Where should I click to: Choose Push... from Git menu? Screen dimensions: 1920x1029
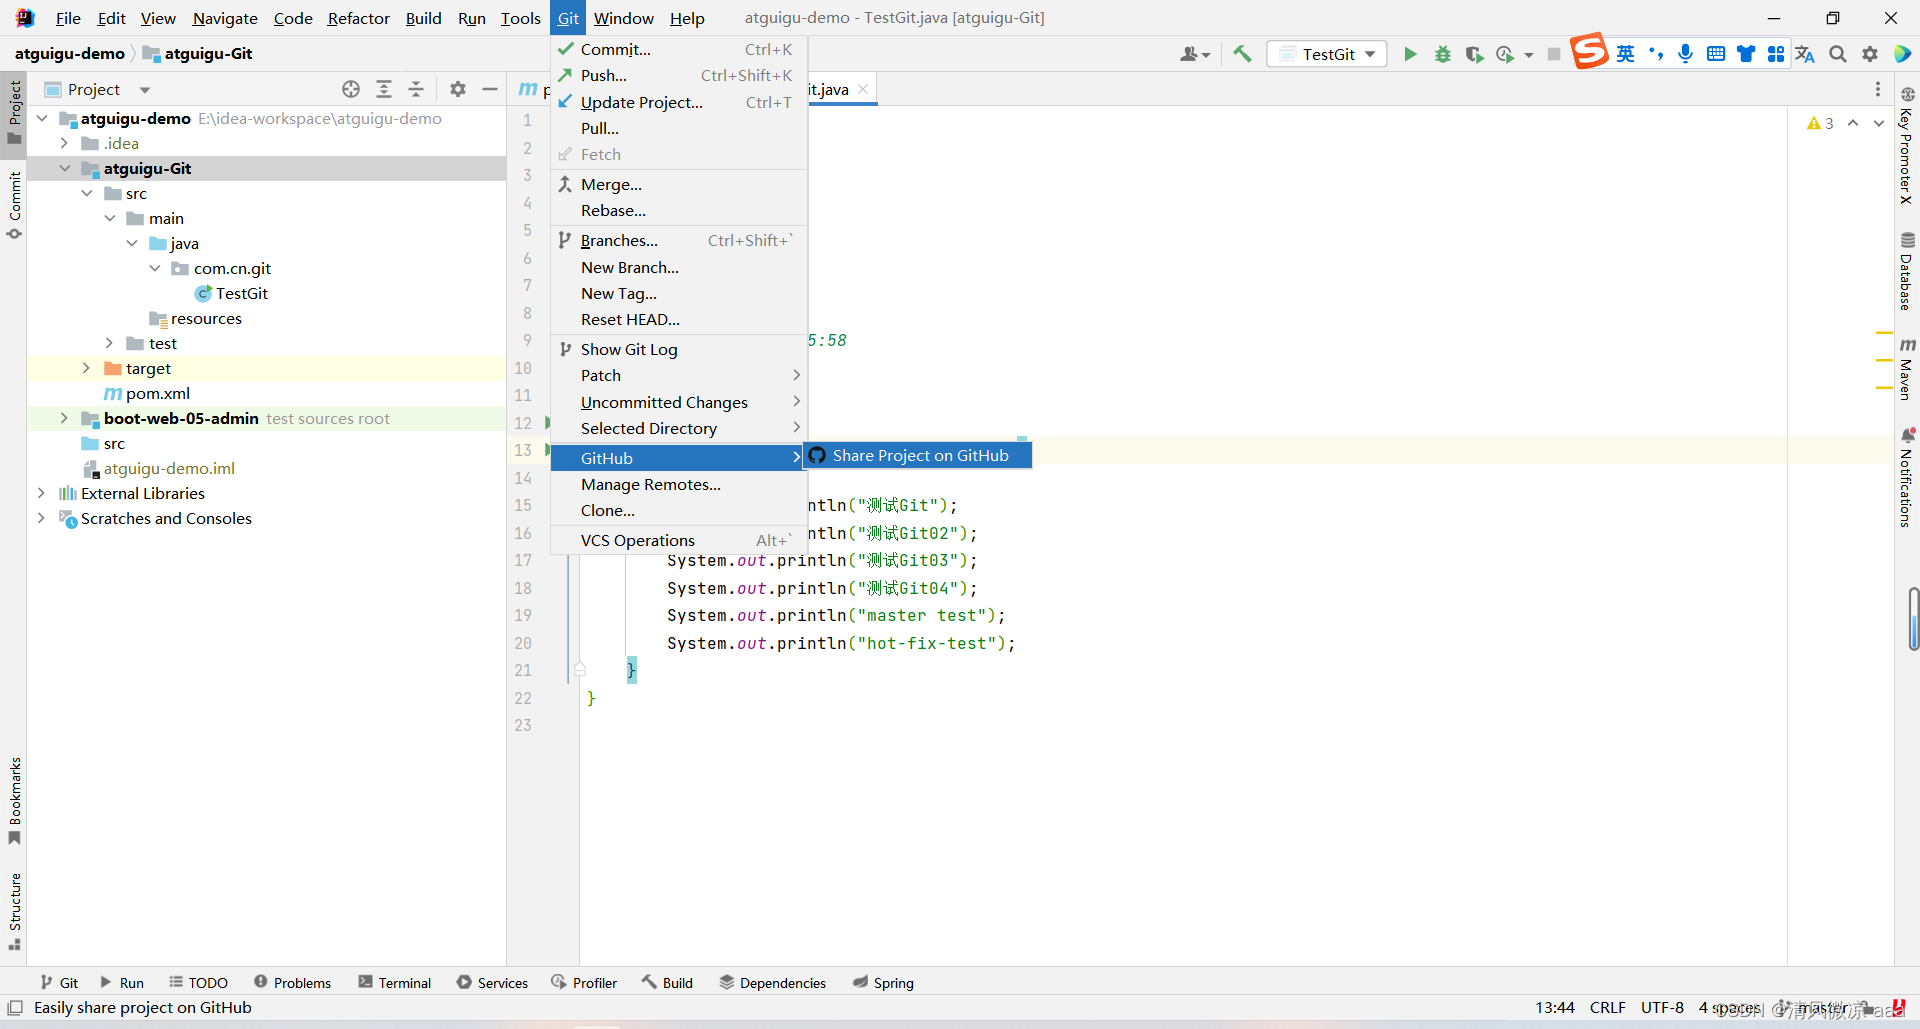point(679,75)
